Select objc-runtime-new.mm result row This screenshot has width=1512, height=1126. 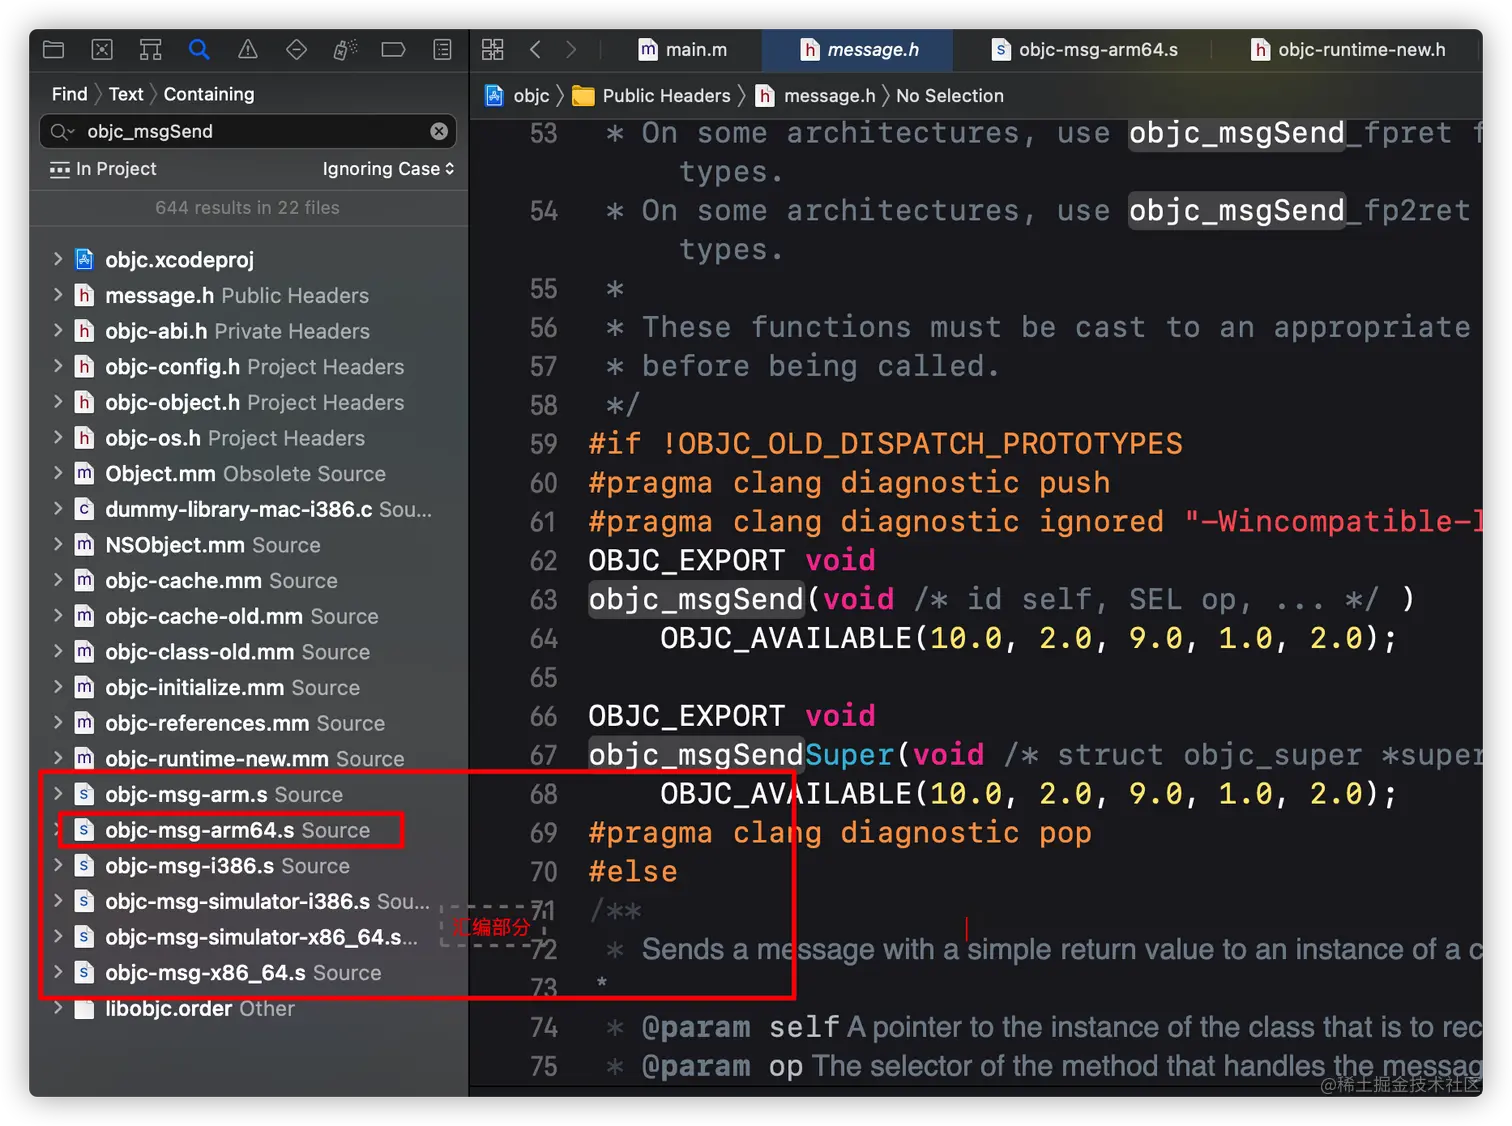[x=249, y=759]
